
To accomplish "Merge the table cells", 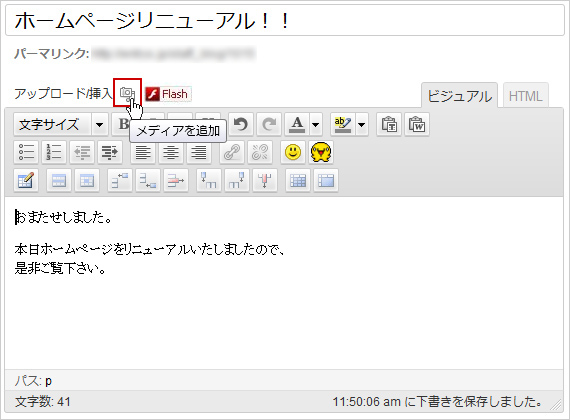I will tap(326, 180).
